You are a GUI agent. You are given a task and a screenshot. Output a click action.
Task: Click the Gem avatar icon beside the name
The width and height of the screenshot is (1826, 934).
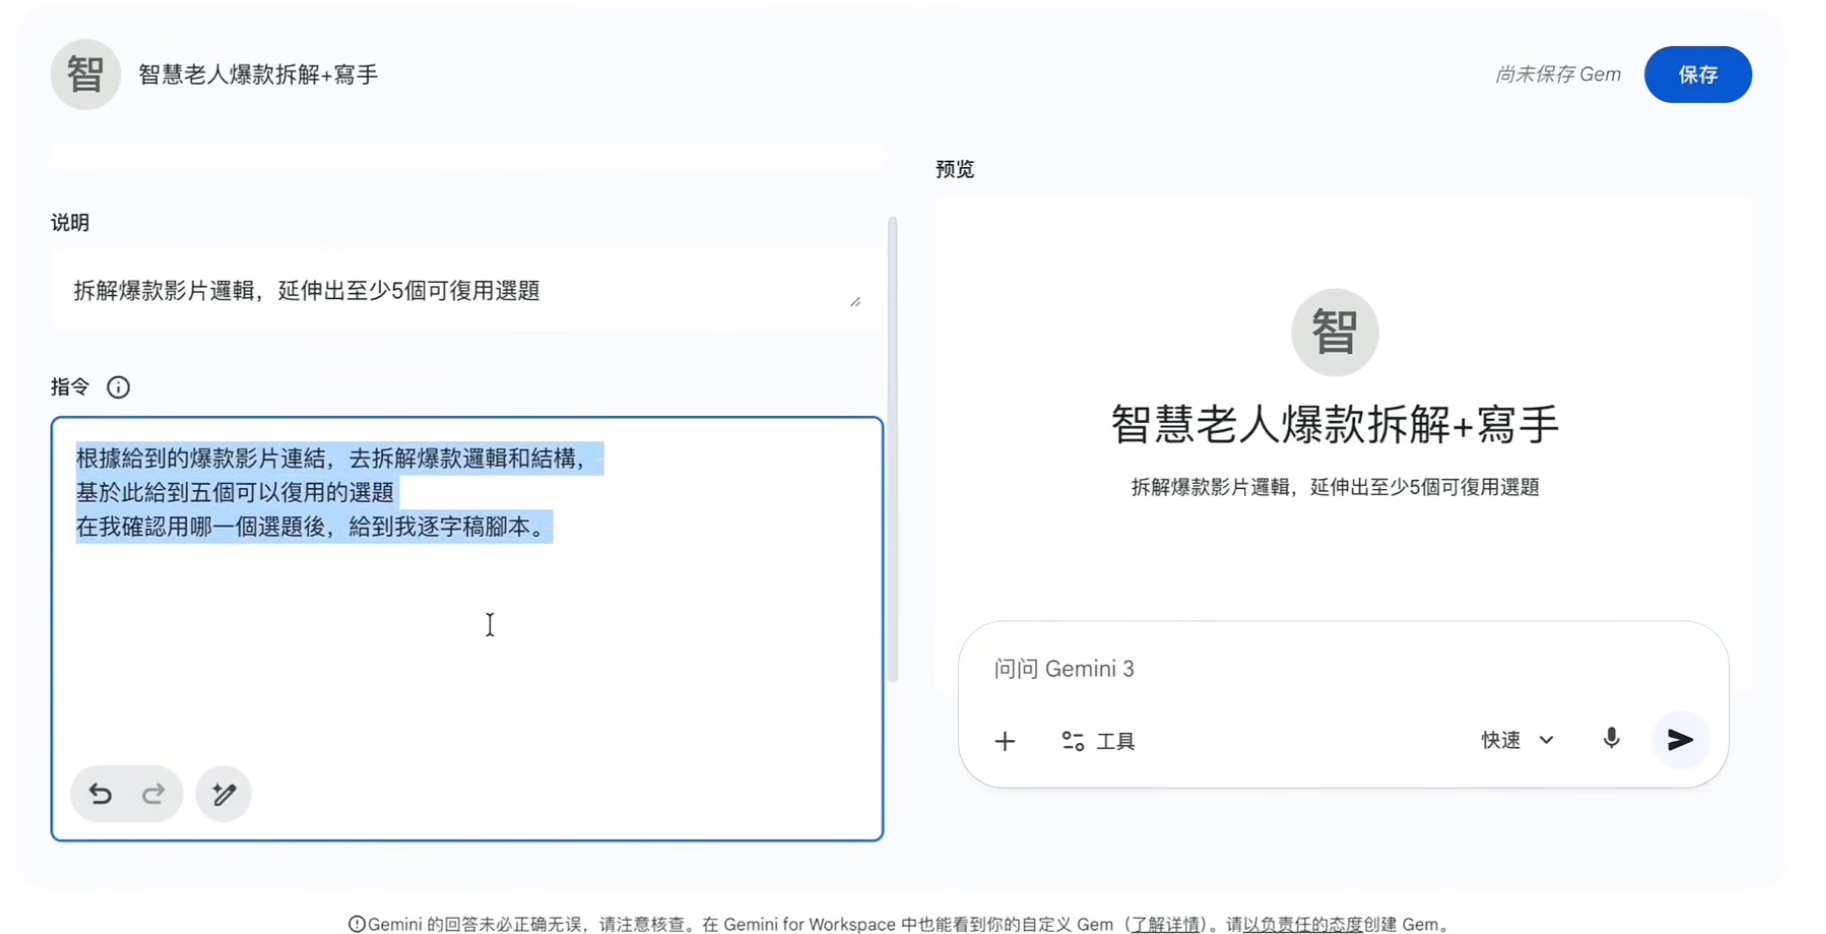coord(86,74)
